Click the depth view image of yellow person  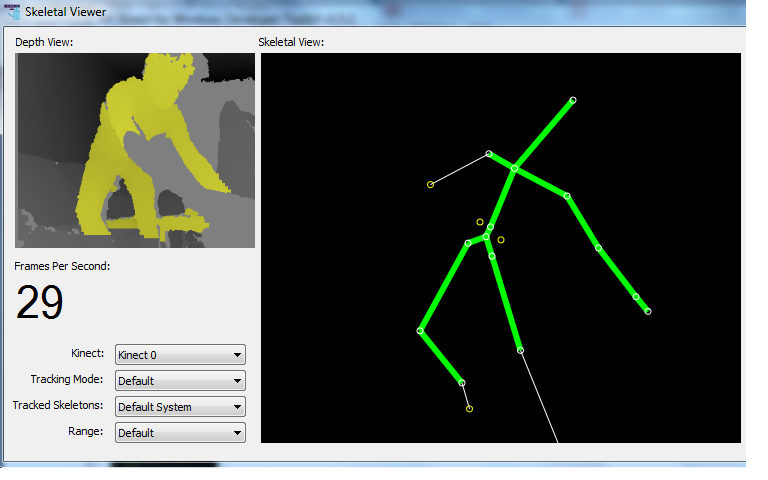135,150
